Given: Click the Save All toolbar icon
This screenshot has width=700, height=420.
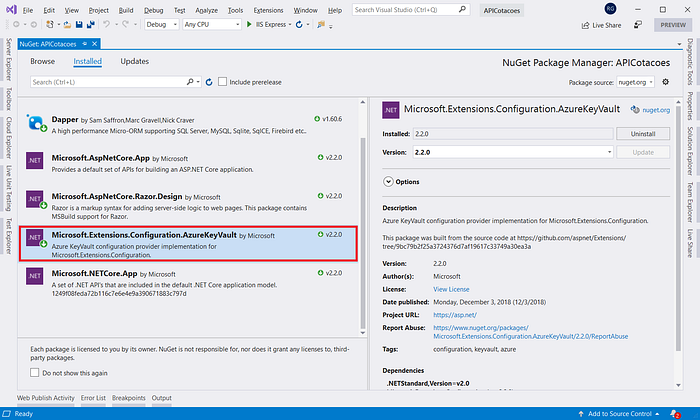Looking at the screenshot, I should tap(91, 25).
